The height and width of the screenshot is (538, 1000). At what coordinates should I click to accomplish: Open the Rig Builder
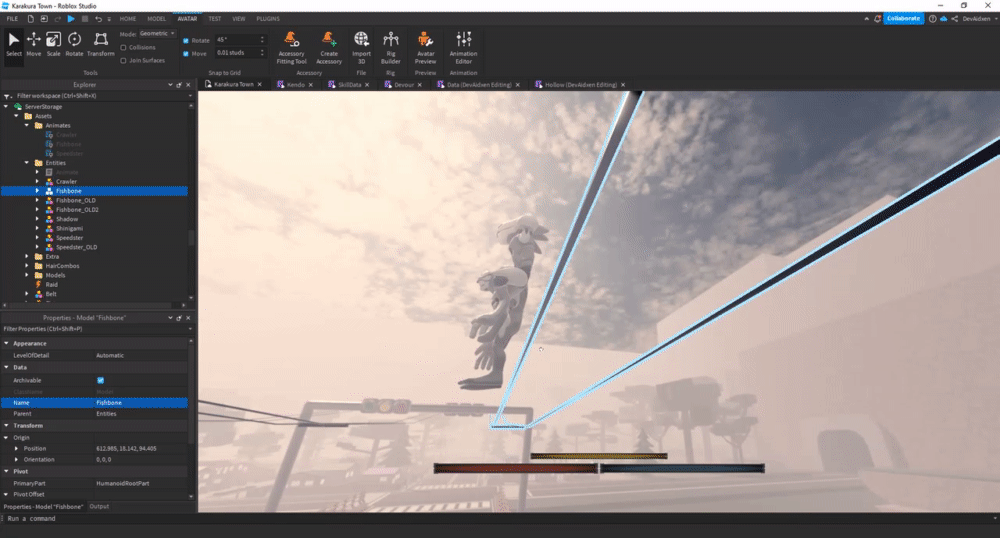pos(390,48)
